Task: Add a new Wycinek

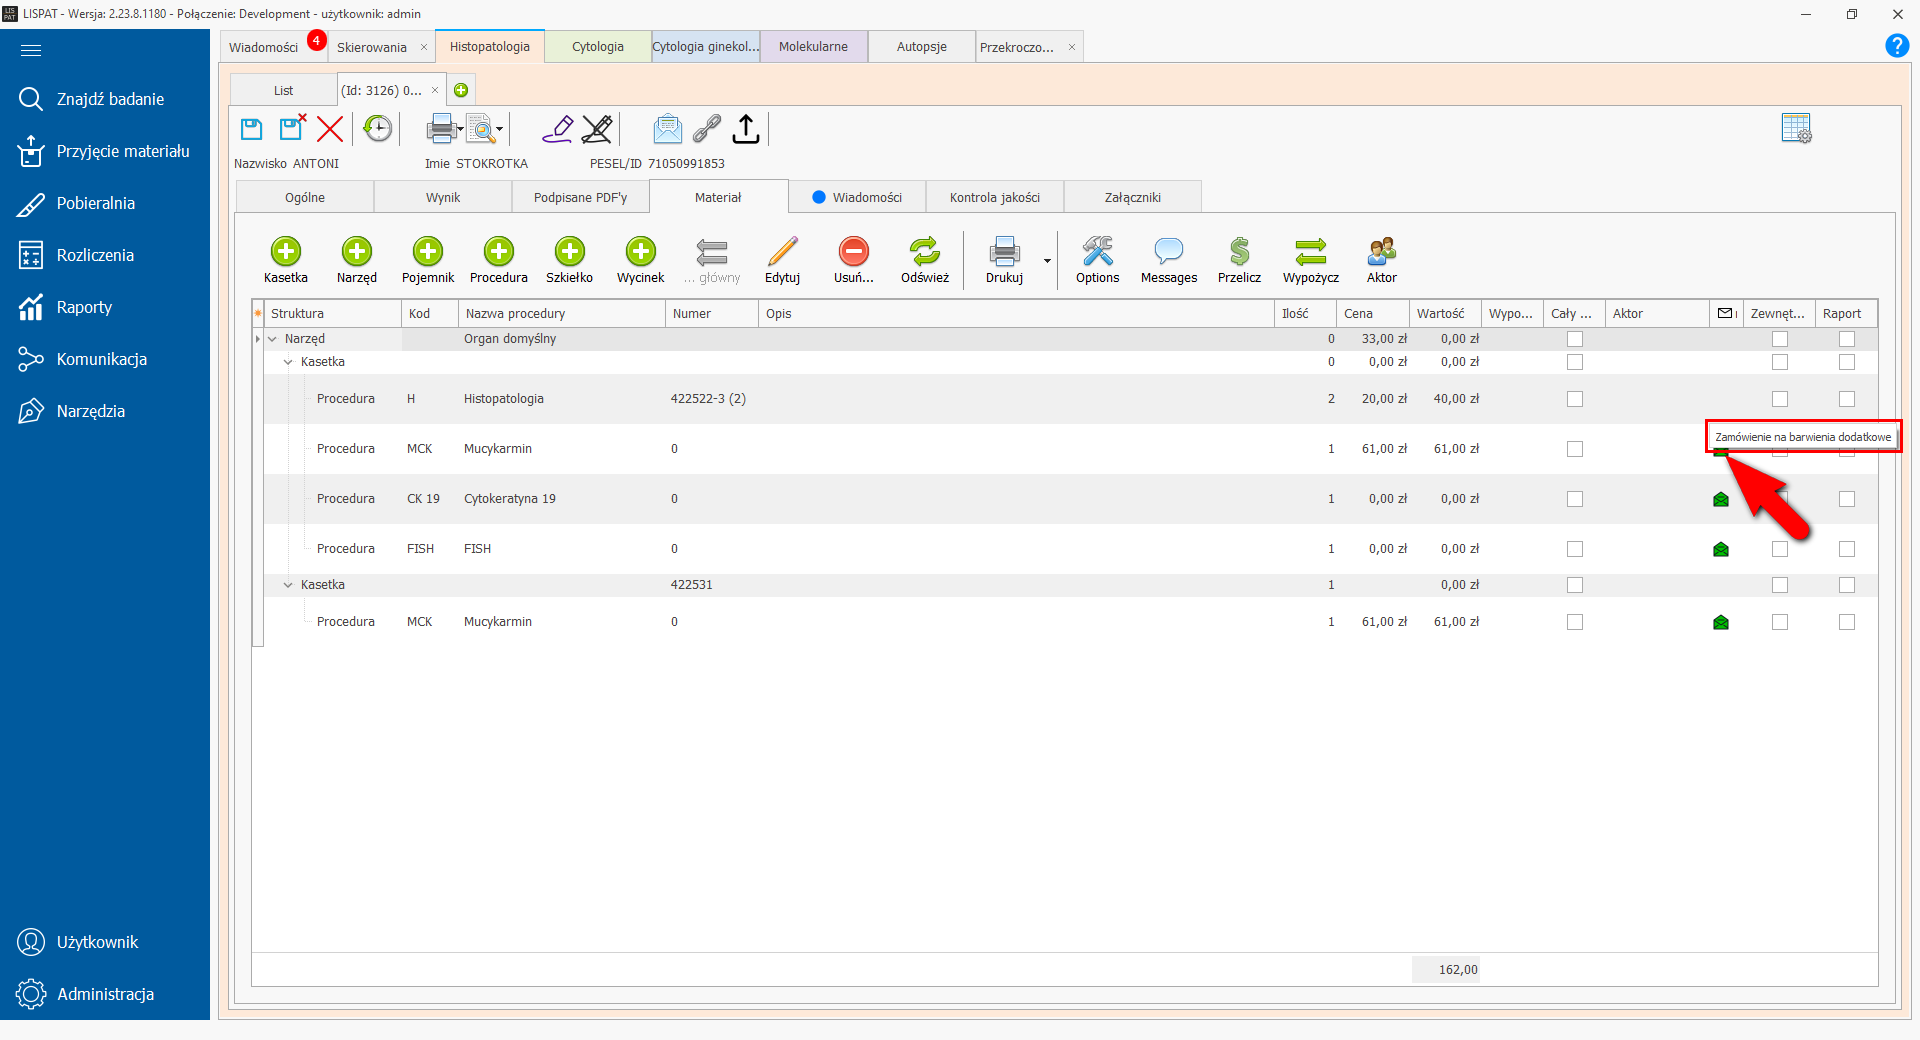Action: 641,260
